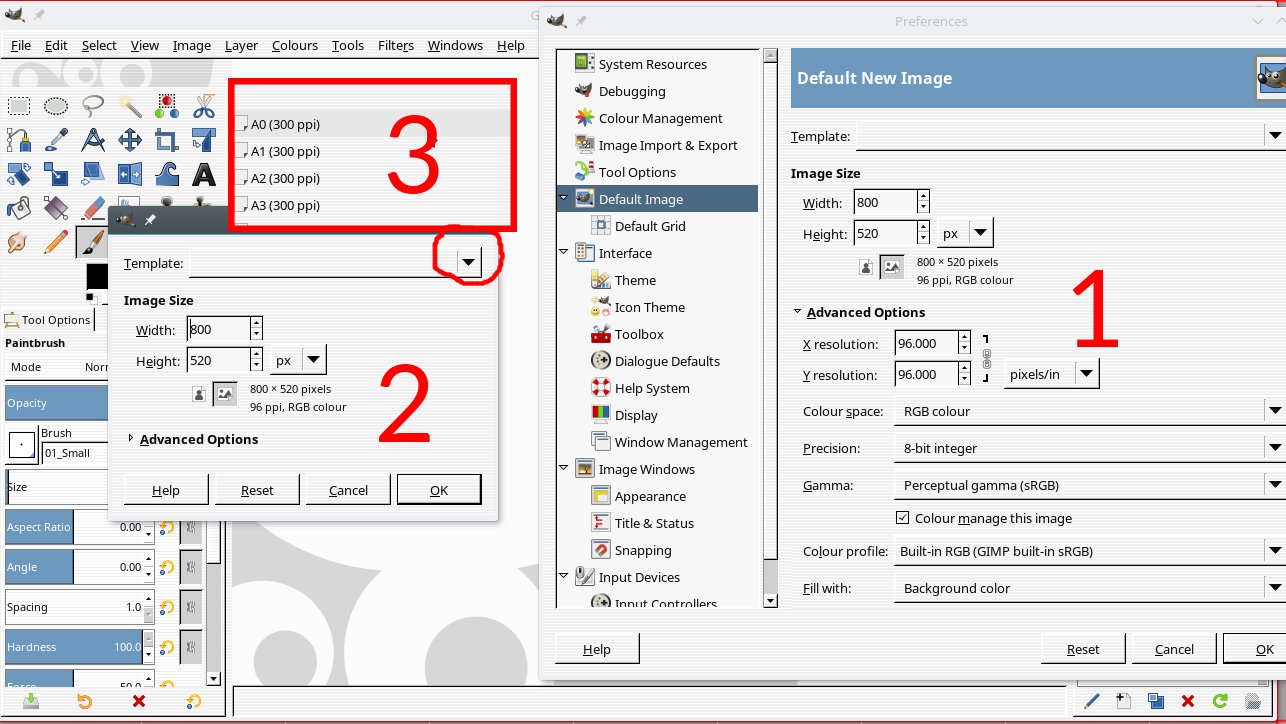The height and width of the screenshot is (724, 1286).
Task: Choose the Gradient tool
Action: (56, 209)
